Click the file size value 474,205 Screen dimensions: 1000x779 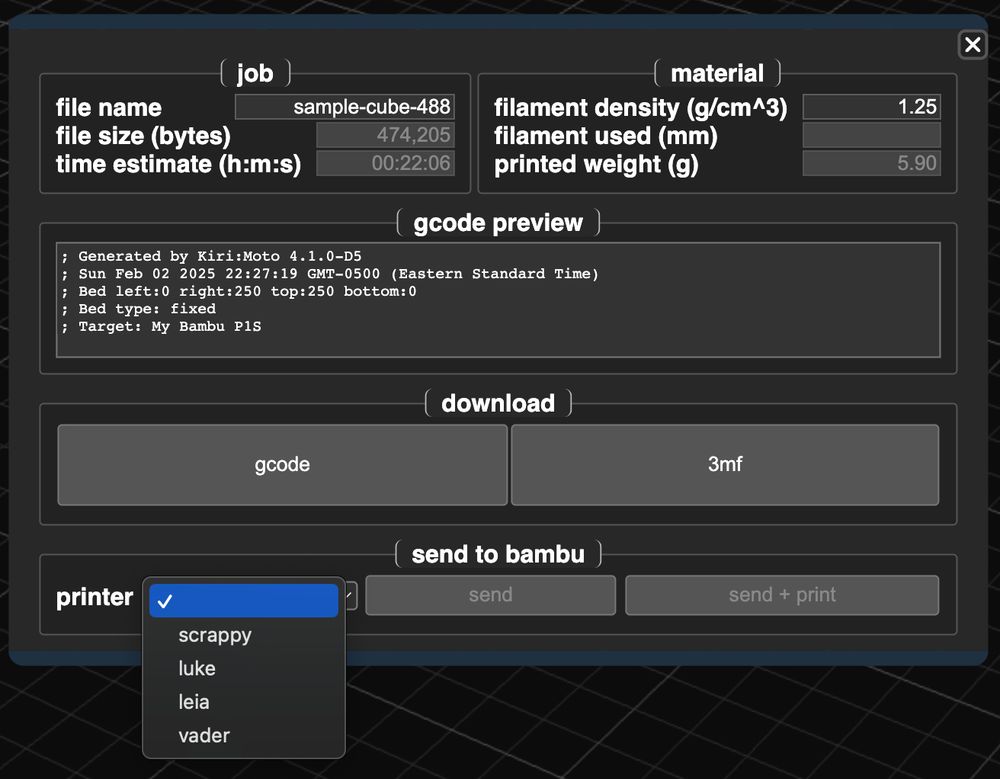(x=386, y=135)
